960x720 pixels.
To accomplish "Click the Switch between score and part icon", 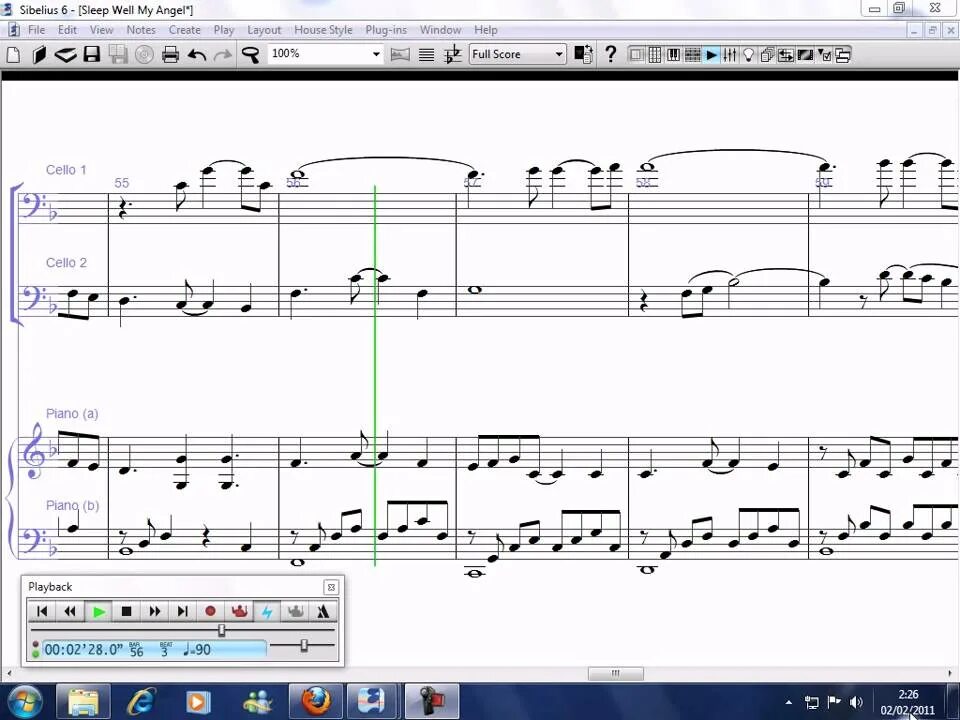I will [583, 54].
